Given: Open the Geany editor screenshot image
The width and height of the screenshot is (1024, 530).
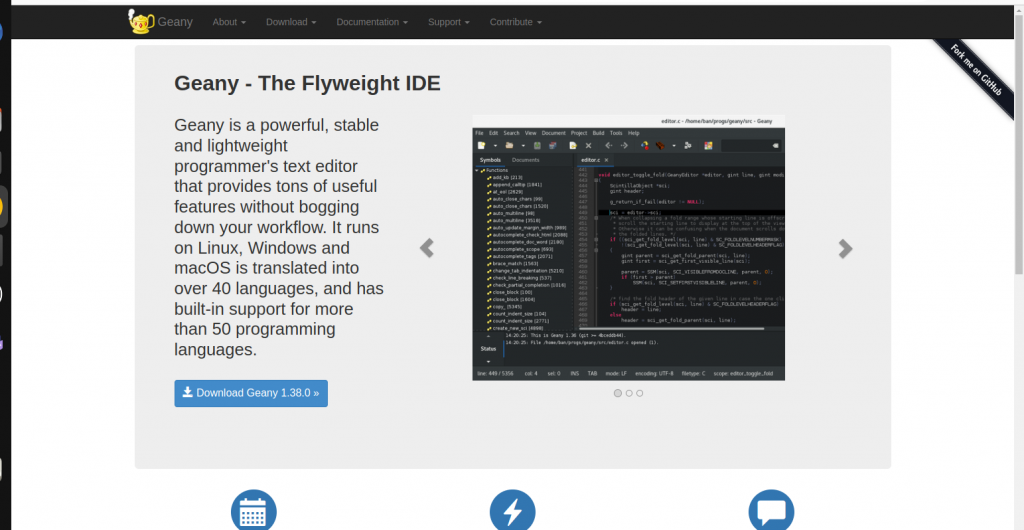Looking at the screenshot, I should pyautogui.click(x=628, y=248).
